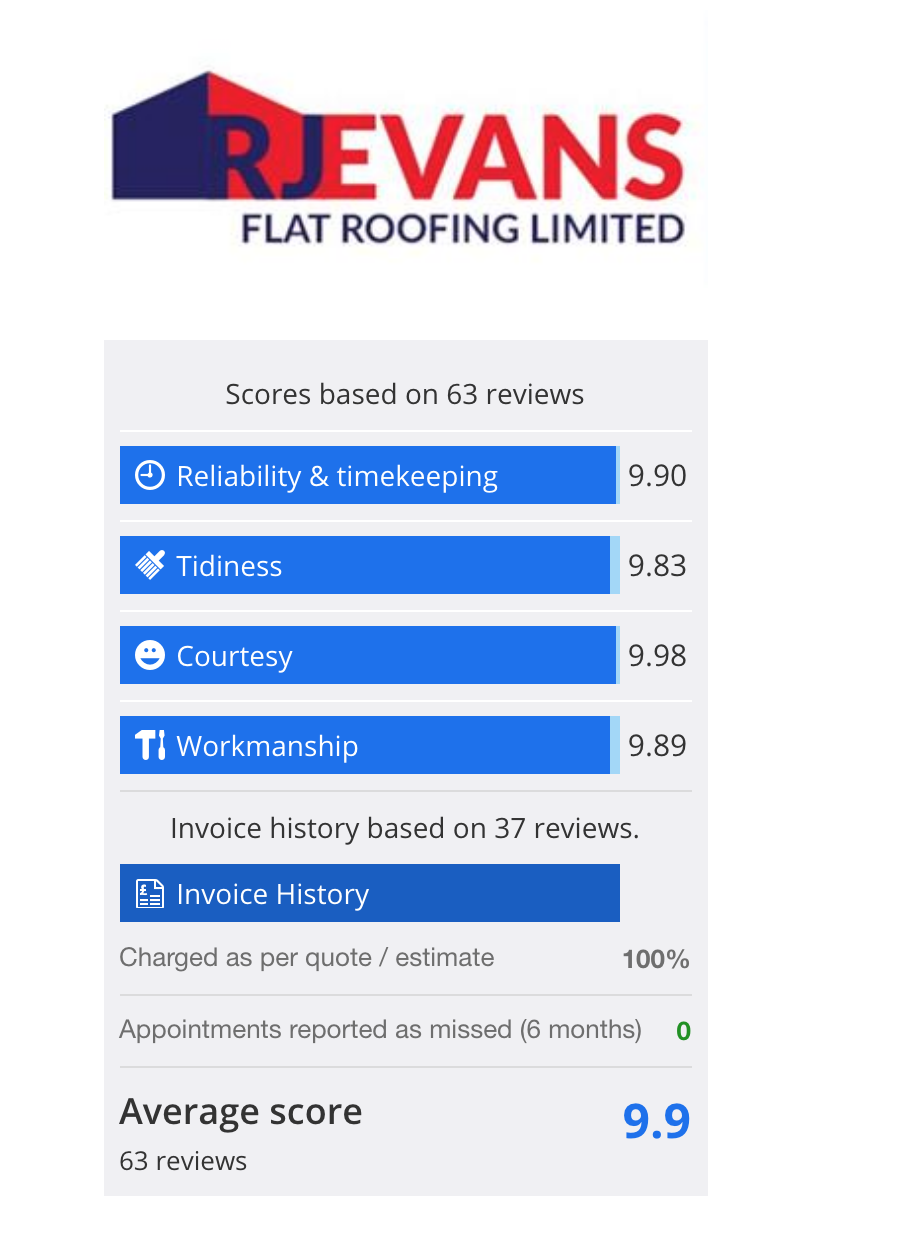Open the Invoice History bar
The width and height of the screenshot is (908, 1244).
370,893
